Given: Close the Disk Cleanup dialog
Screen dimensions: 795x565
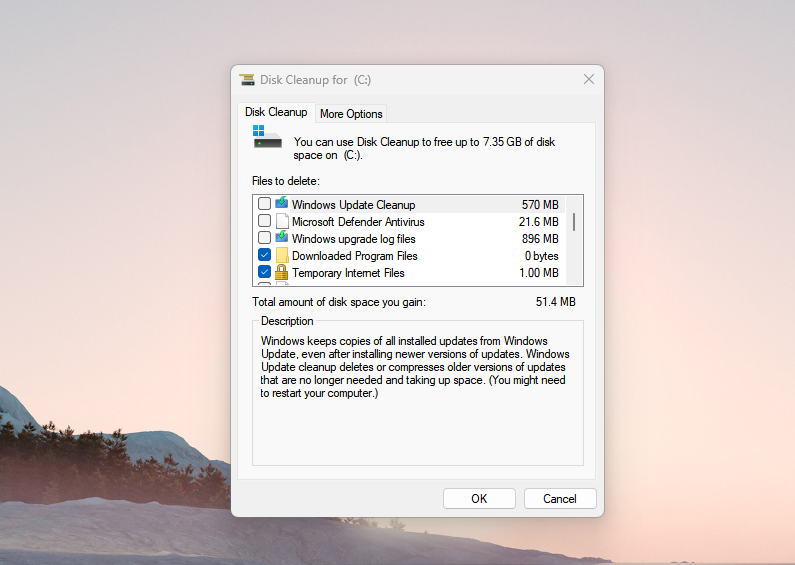Looking at the screenshot, I should coord(589,79).
